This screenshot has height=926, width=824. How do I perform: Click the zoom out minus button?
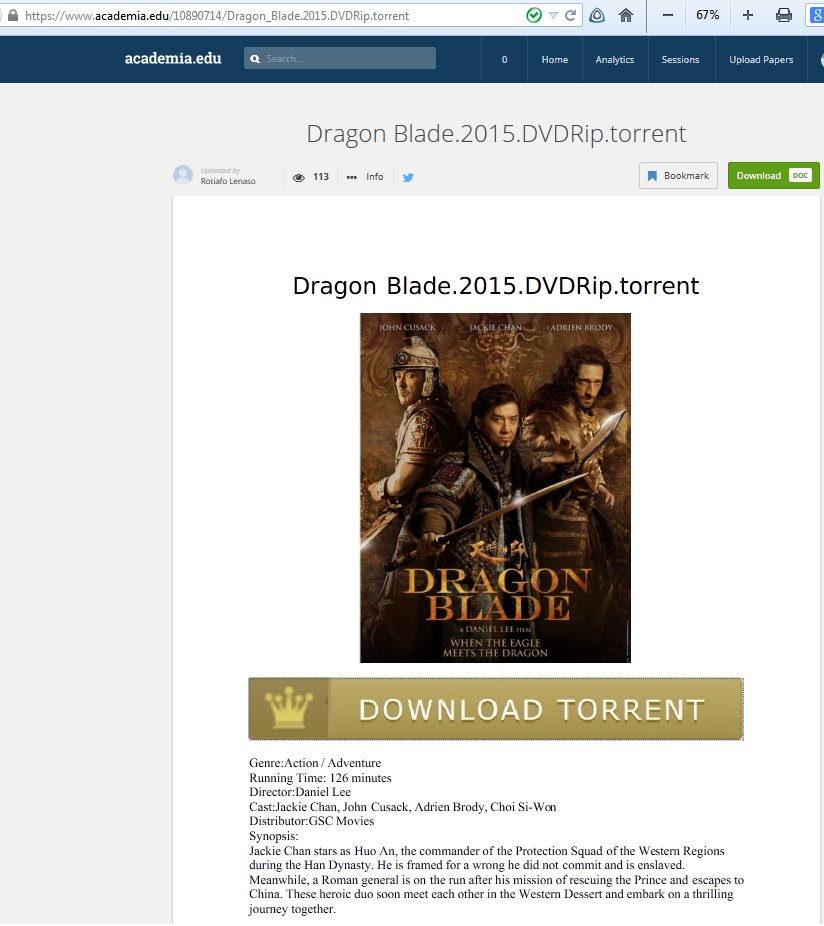(667, 15)
